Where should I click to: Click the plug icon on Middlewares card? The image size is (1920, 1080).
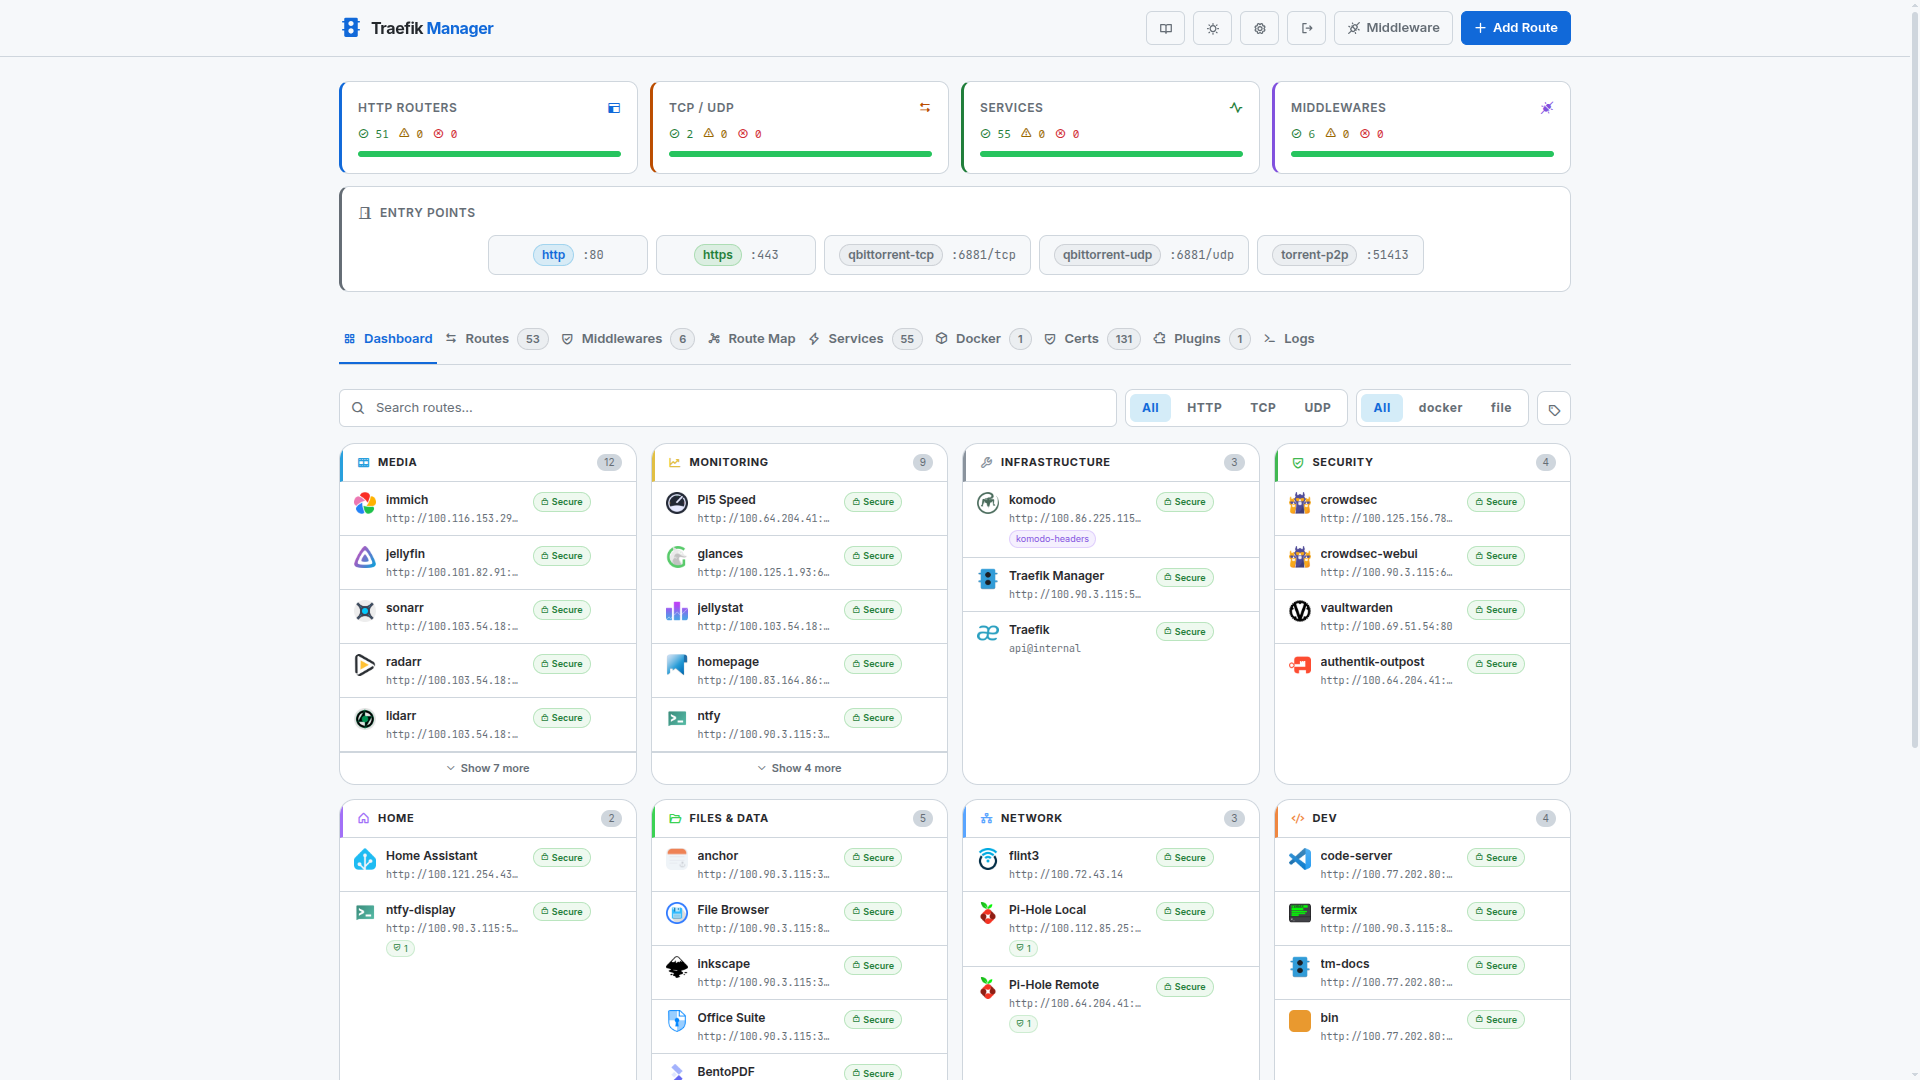(1547, 108)
